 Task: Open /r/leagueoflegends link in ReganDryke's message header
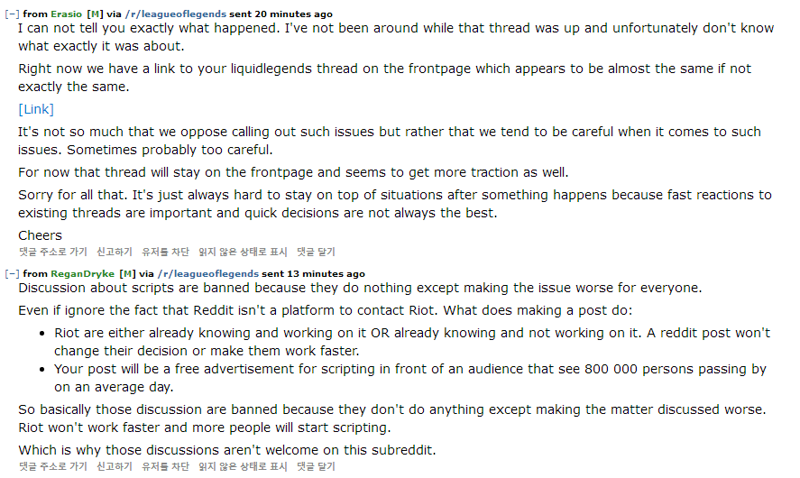coord(208,274)
